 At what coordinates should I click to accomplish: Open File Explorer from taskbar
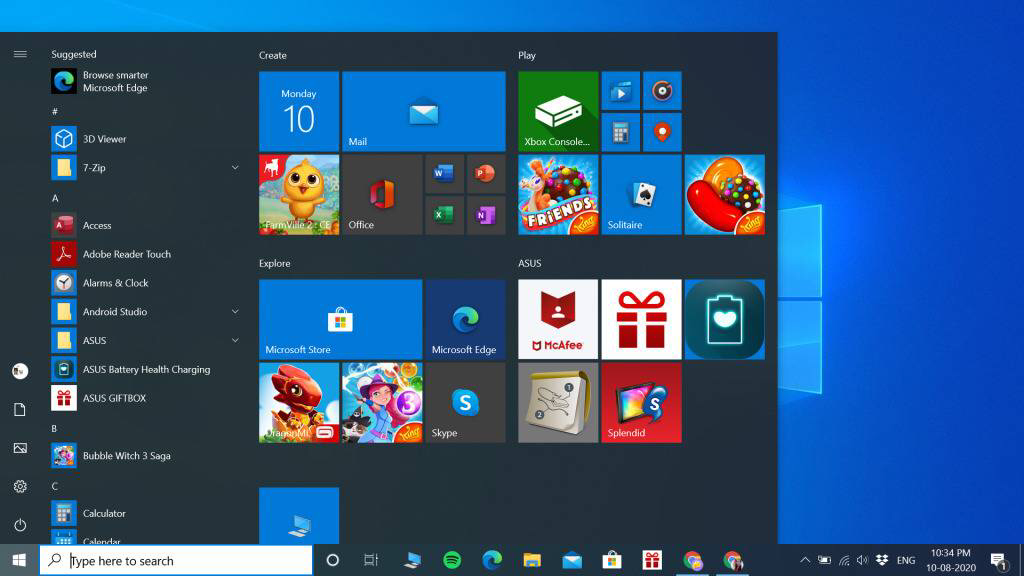click(532, 560)
